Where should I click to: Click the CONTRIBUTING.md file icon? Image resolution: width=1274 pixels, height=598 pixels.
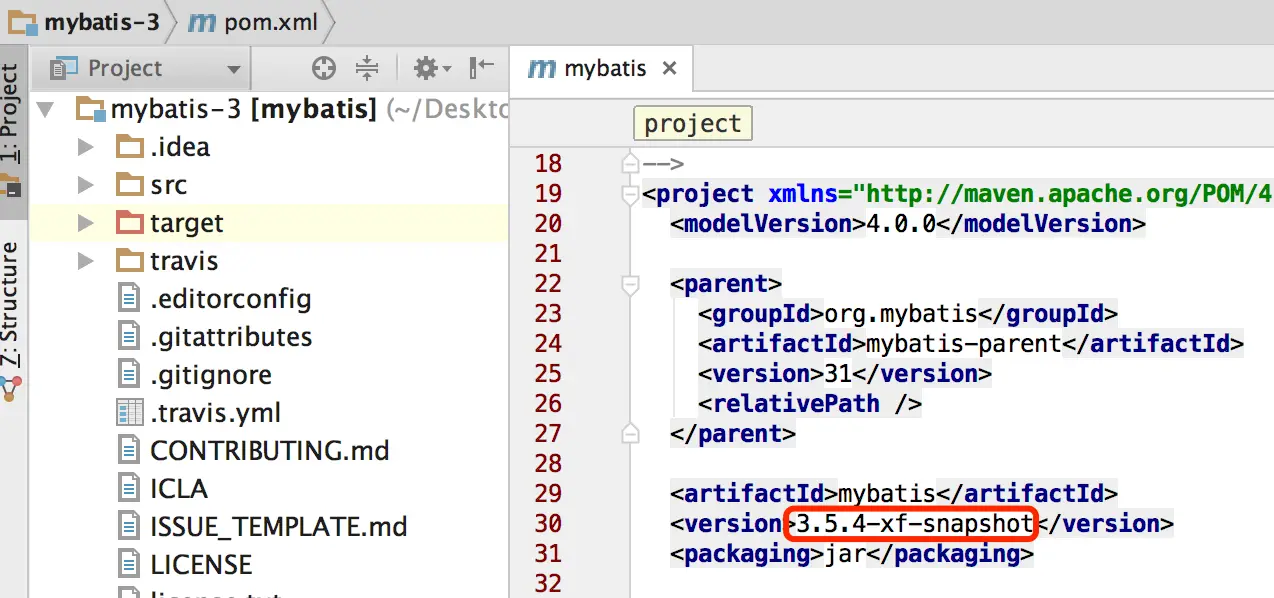click(x=130, y=451)
